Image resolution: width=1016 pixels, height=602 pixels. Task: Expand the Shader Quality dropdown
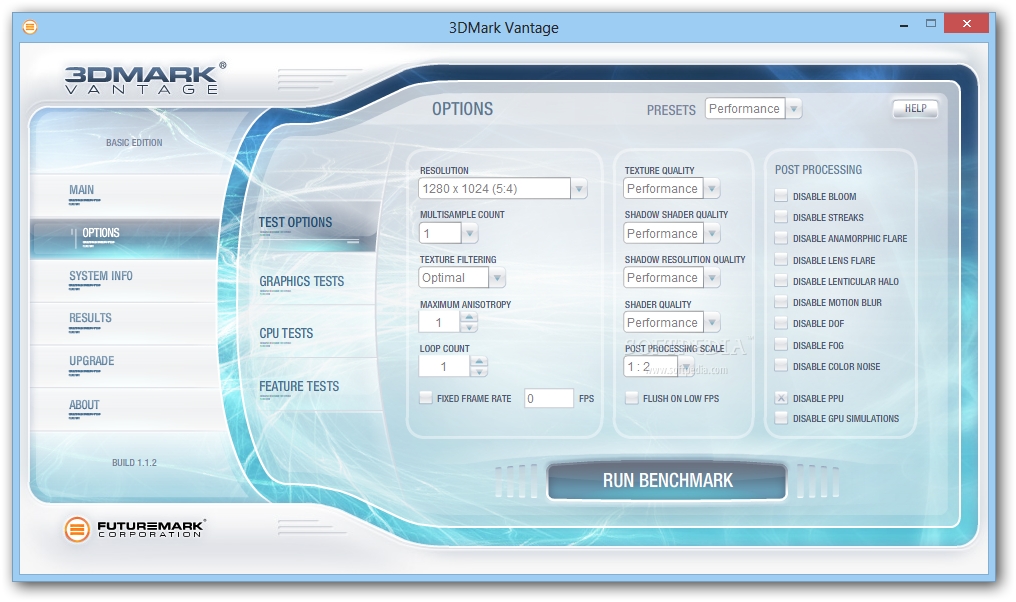click(x=712, y=323)
